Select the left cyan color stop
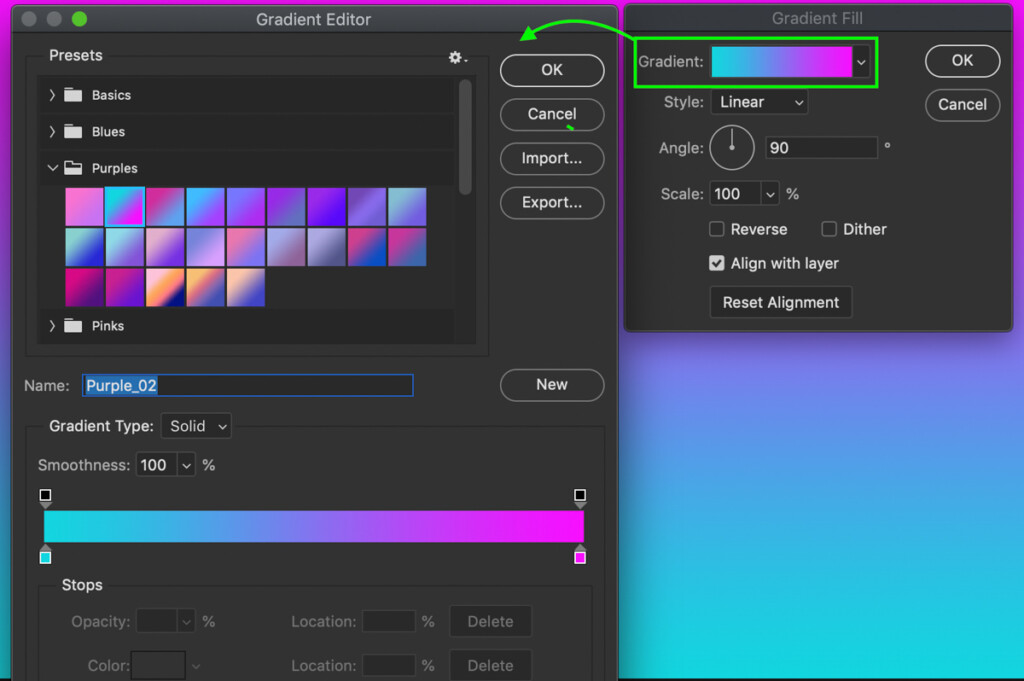This screenshot has height=681, width=1024. tap(45, 557)
